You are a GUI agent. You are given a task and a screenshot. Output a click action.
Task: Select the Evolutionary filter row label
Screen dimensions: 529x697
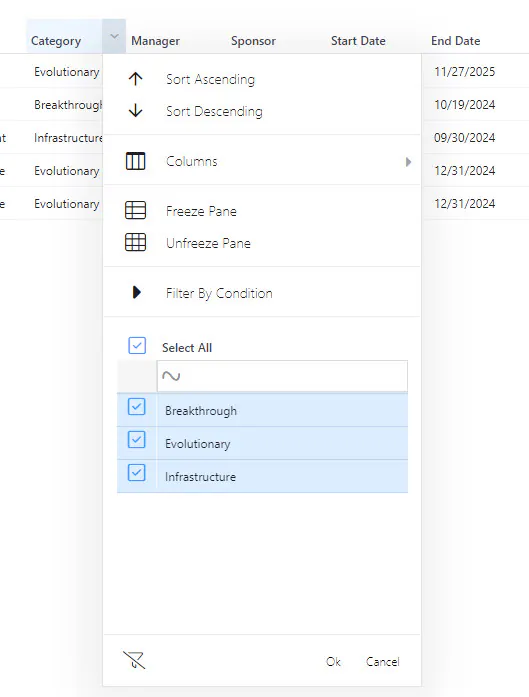(x=198, y=443)
